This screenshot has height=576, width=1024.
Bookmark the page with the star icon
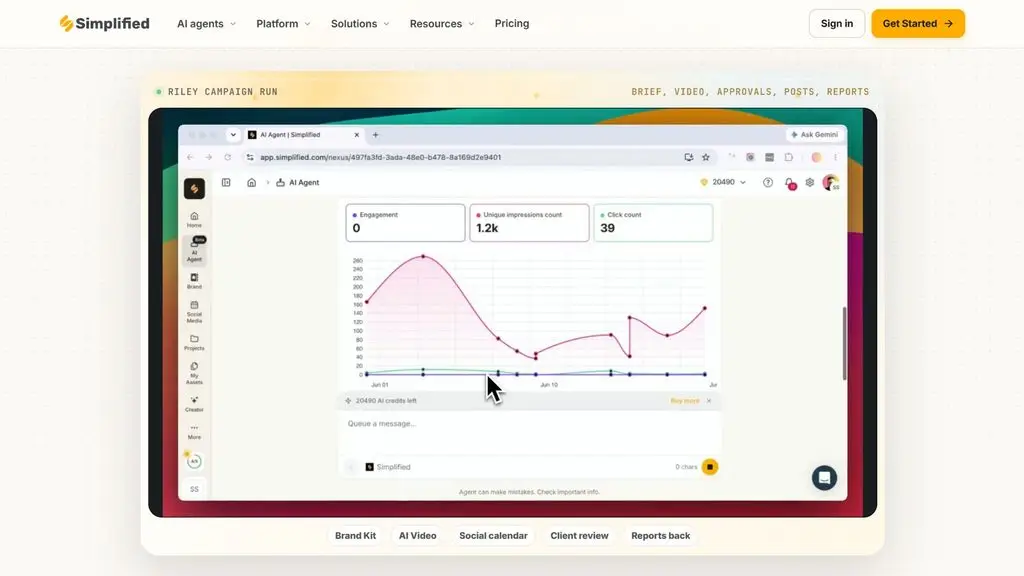pos(706,157)
